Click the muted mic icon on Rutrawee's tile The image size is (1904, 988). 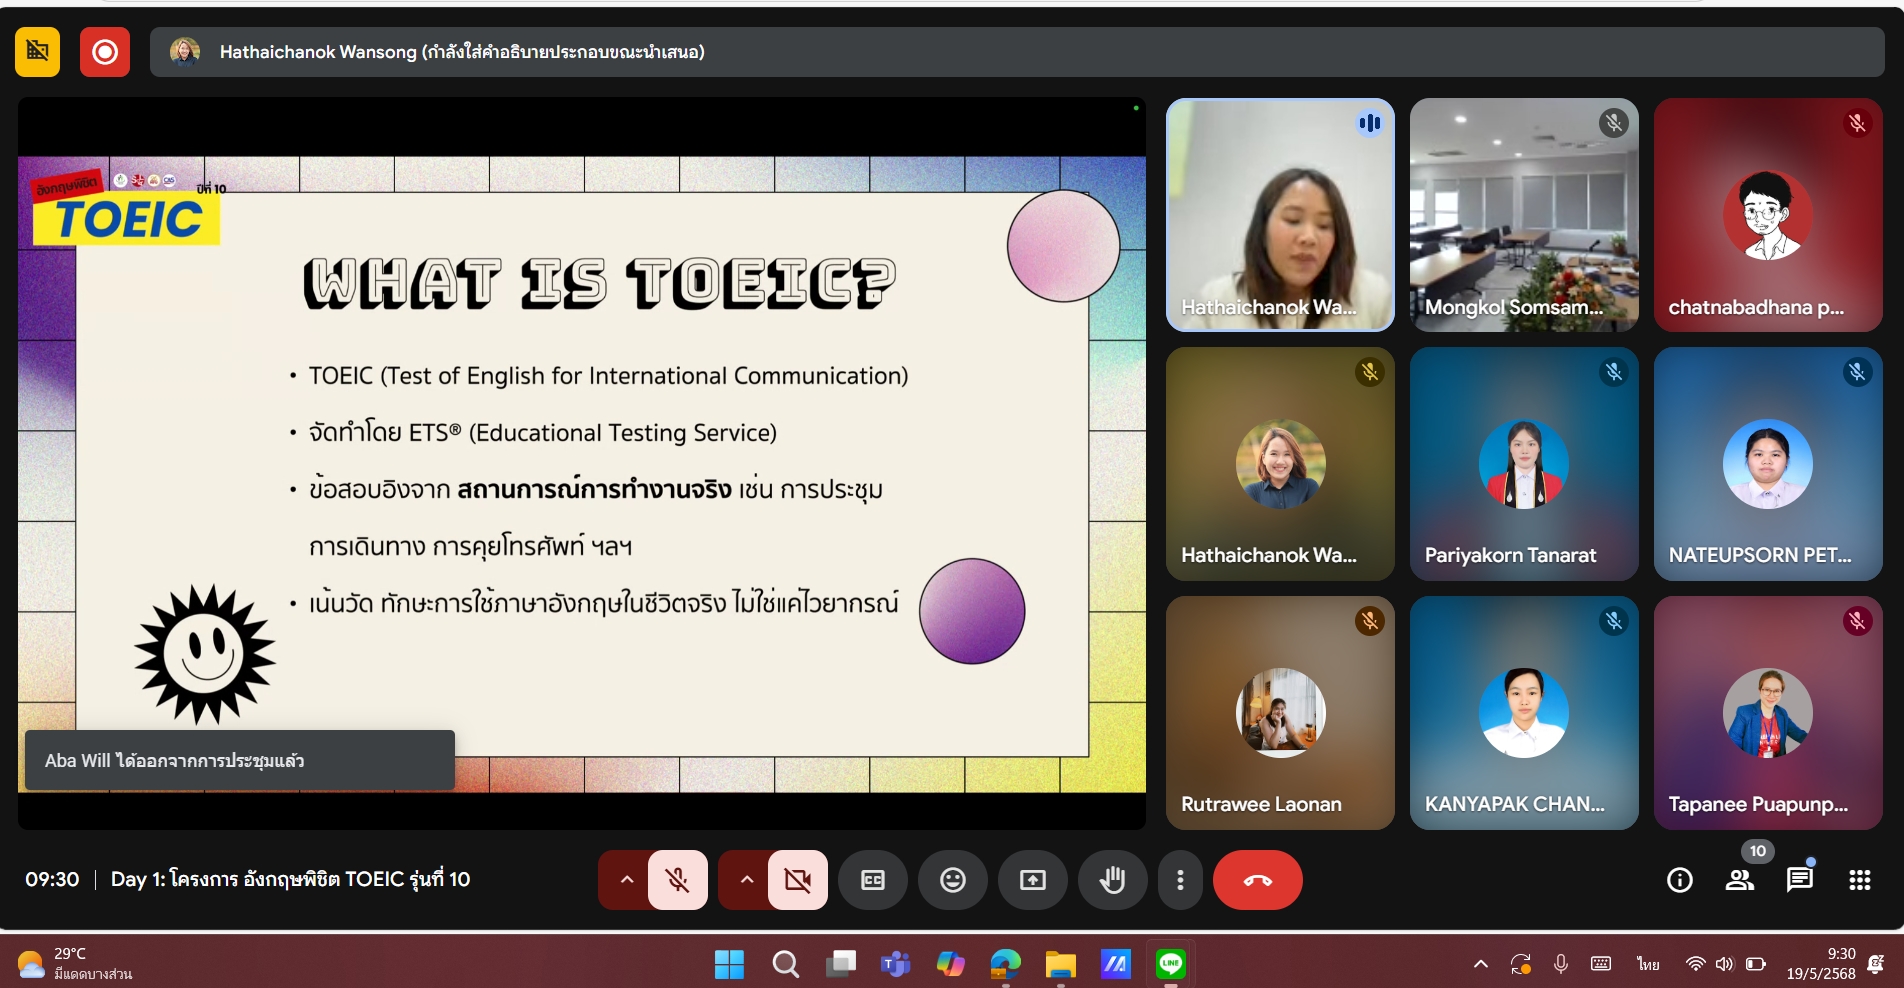tap(1369, 621)
